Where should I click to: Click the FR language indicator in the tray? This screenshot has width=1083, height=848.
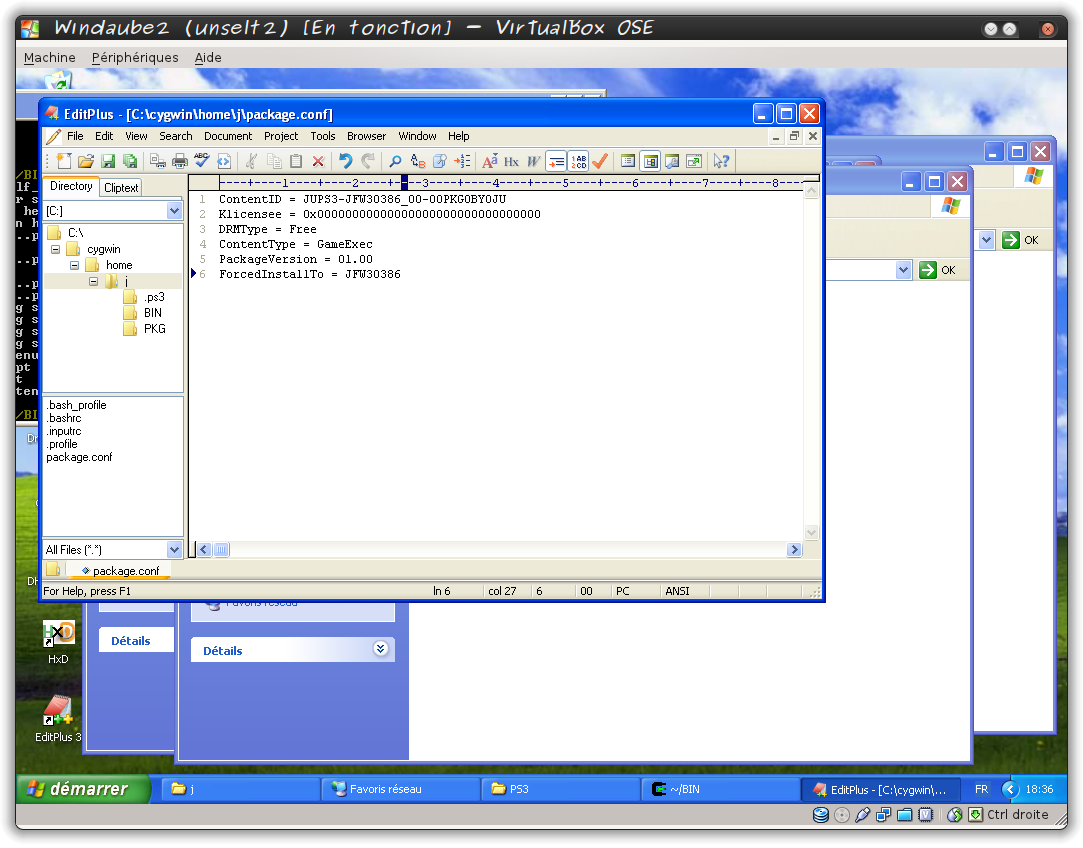pos(981,789)
